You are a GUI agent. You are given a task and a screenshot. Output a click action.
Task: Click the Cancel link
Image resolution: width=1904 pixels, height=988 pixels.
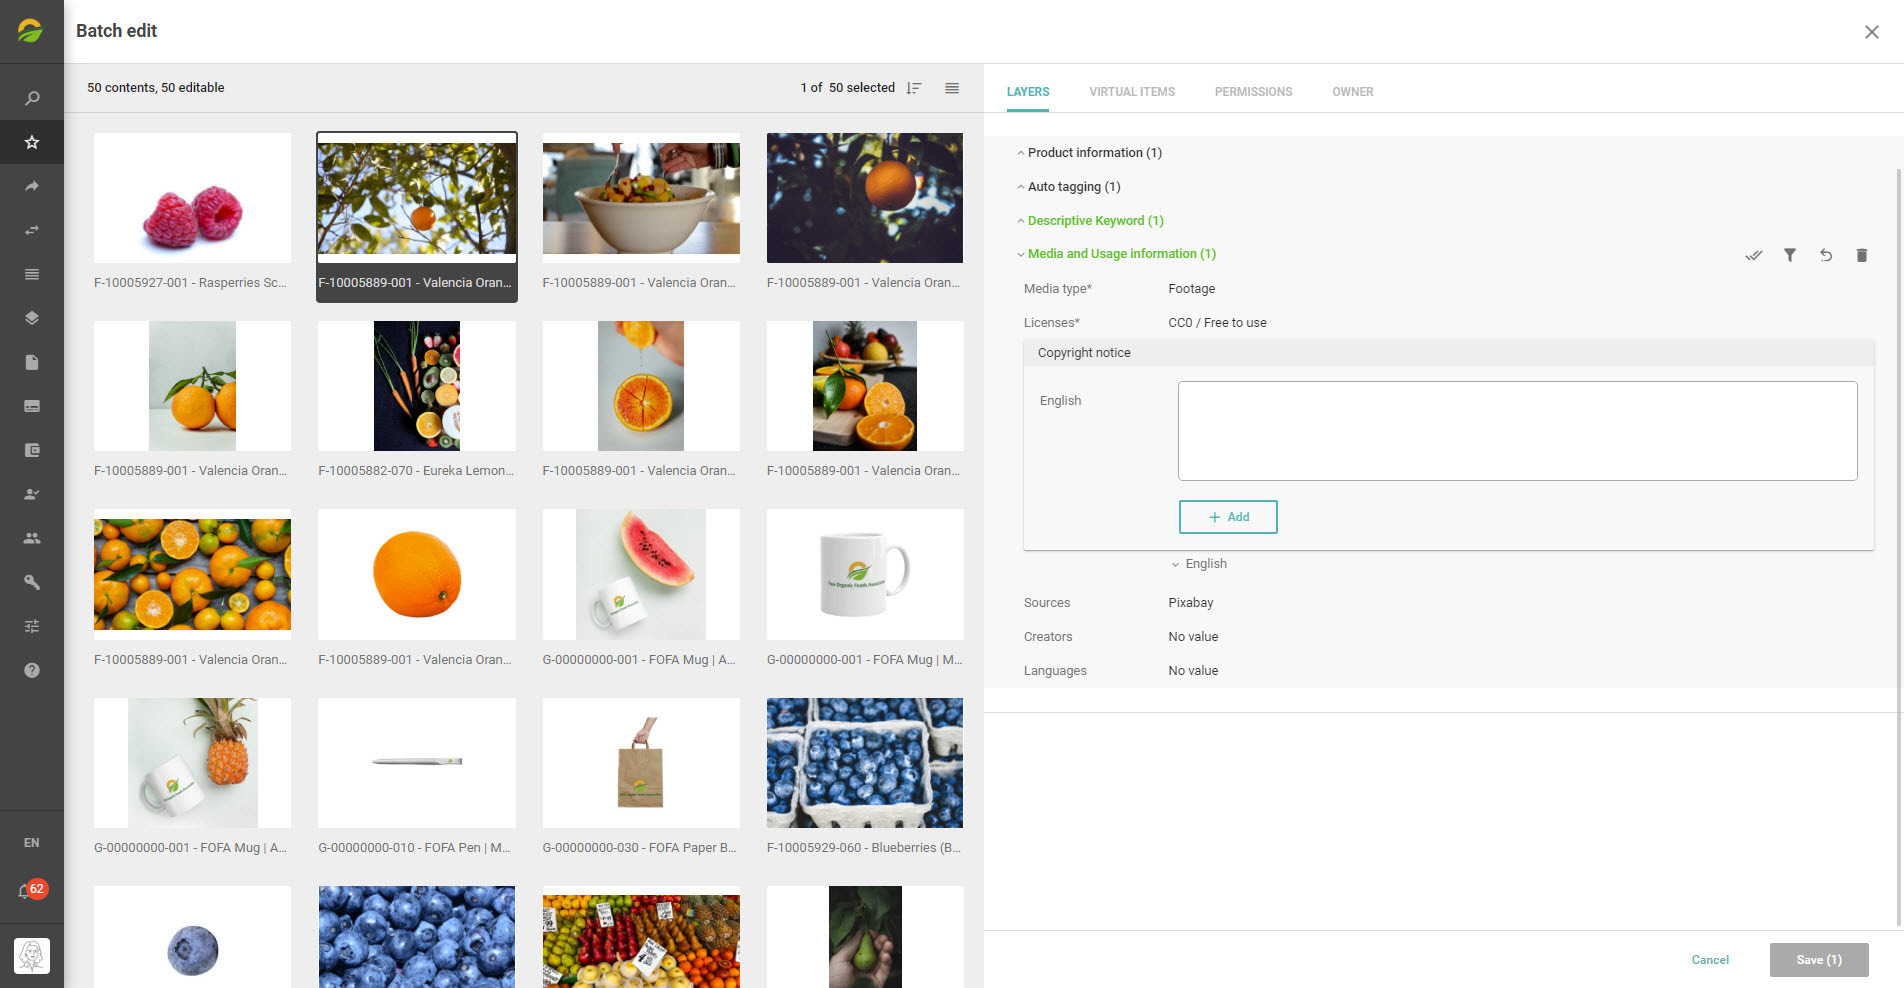pyautogui.click(x=1710, y=960)
